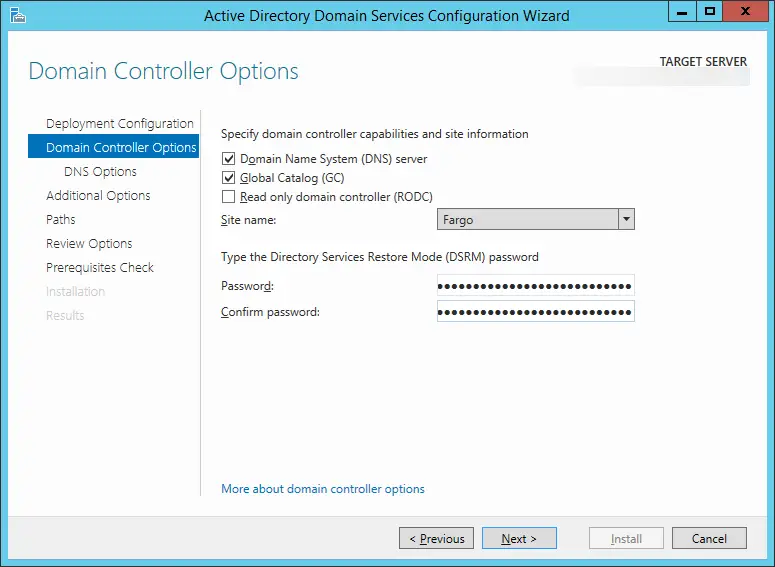
Task: Minimize the wizard window
Action: 682,12
